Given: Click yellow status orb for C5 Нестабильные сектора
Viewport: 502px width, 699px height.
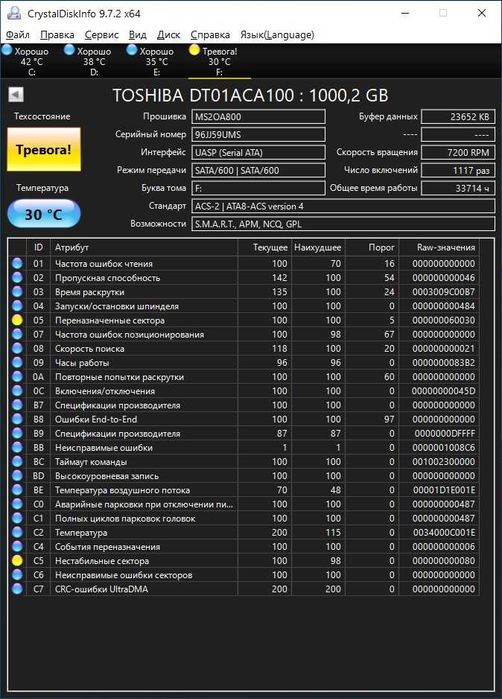Looking at the screenshot, I should pyautogui.click(x=17, y=561).
